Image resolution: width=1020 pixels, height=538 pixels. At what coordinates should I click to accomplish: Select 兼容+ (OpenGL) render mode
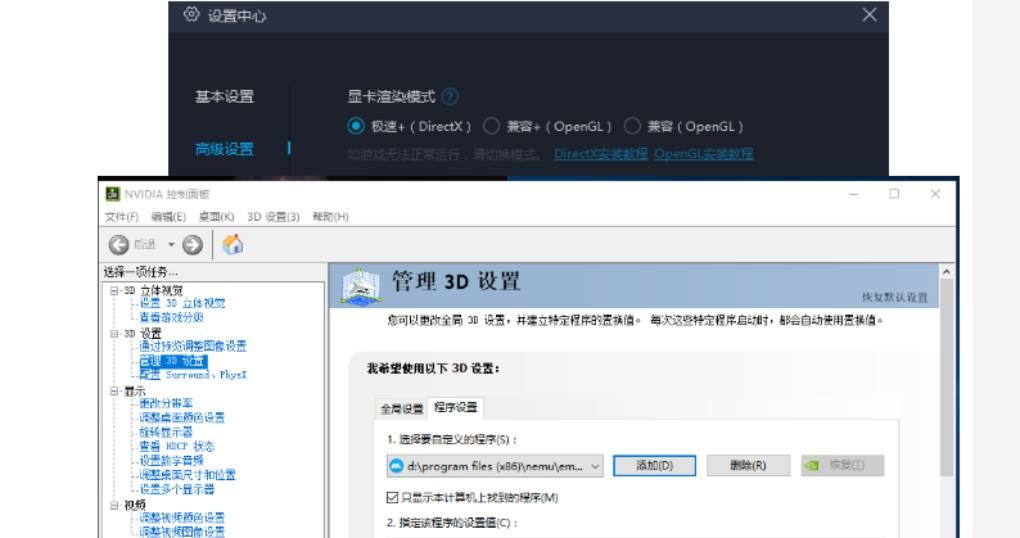(491, 126)
